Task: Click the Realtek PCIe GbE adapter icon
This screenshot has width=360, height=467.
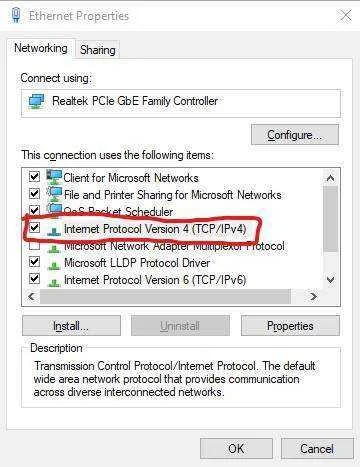Action: point(36,101)
